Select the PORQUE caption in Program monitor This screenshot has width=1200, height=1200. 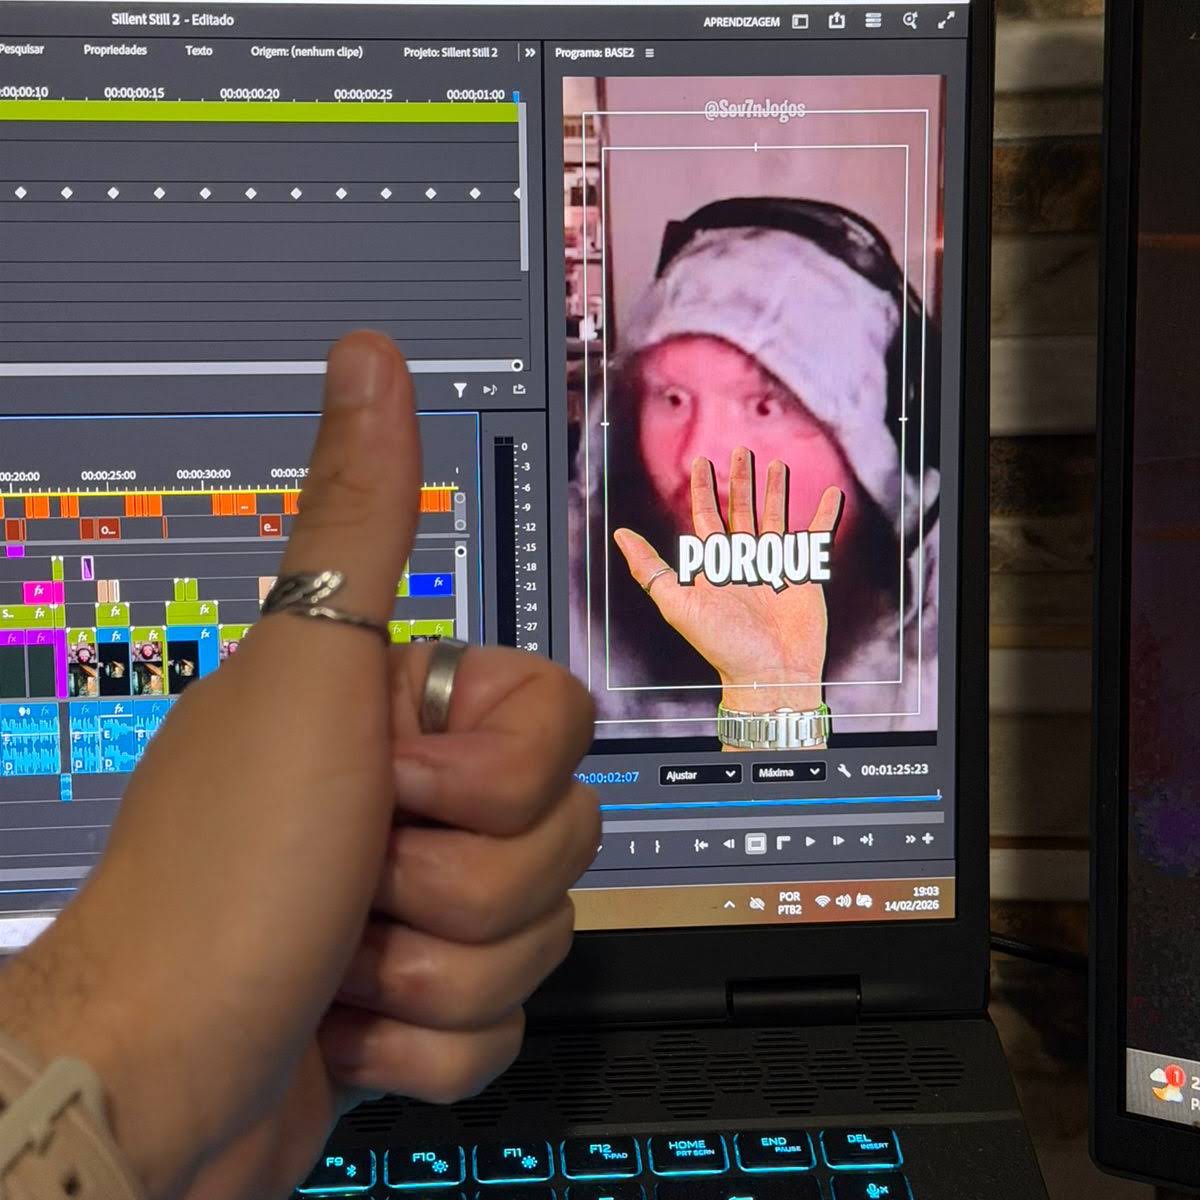tap(755, 558)
